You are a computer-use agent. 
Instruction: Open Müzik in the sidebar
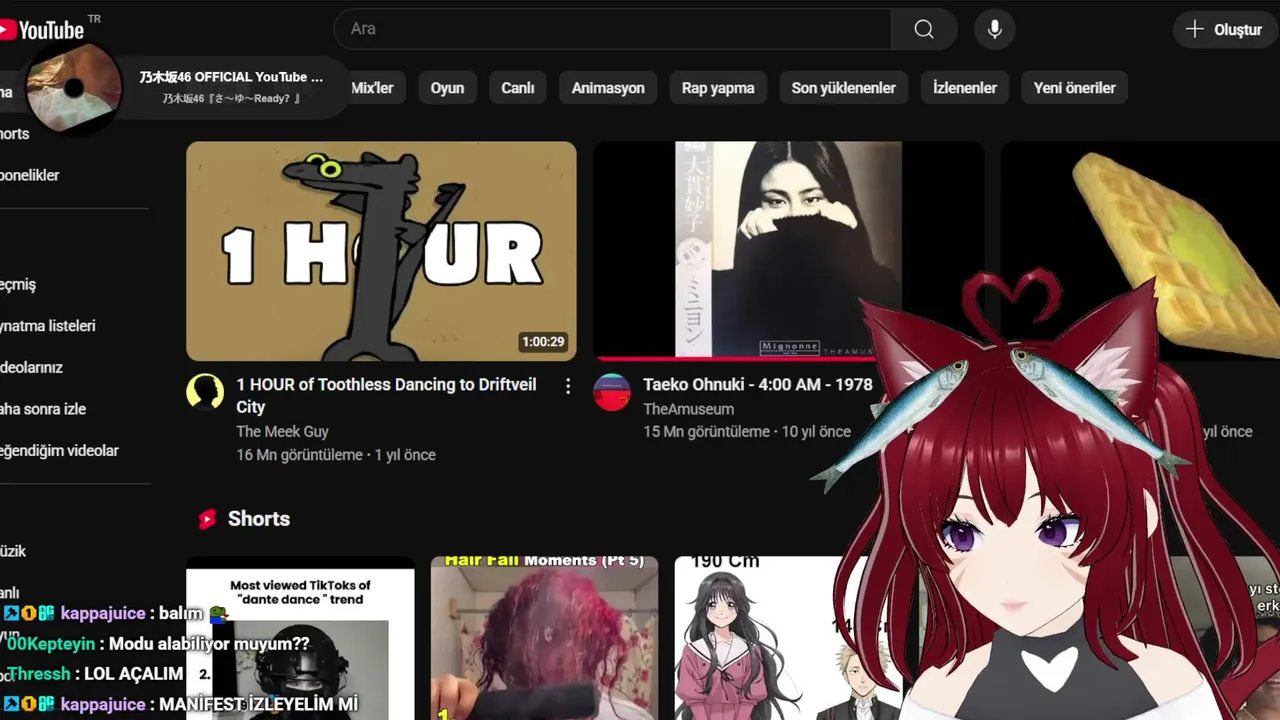(13, 551)
